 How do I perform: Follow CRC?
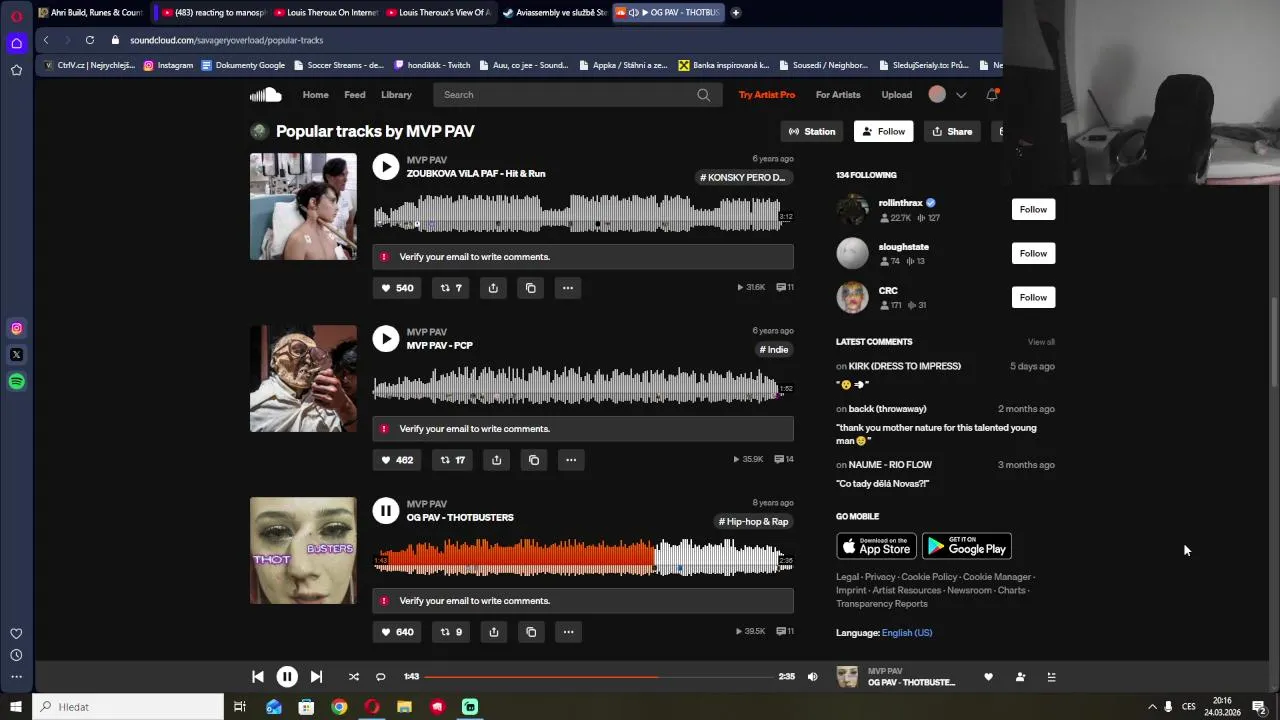1033,297
